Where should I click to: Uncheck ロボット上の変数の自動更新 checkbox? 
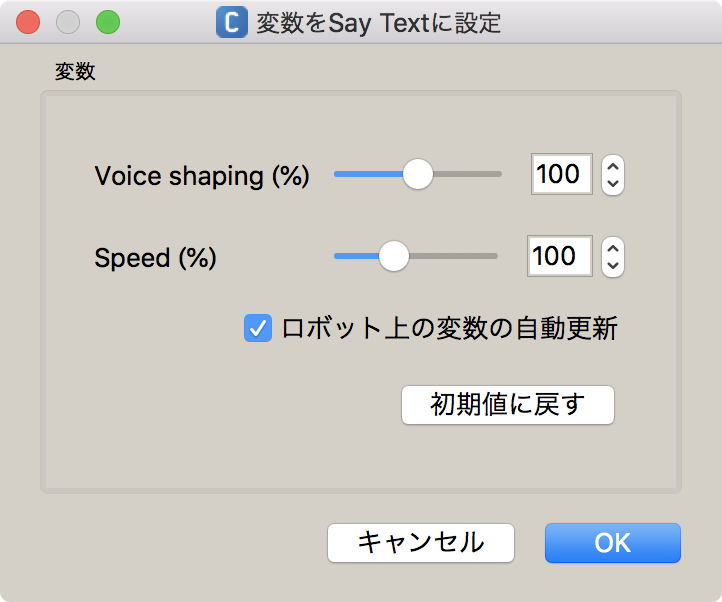pos(258,328)
